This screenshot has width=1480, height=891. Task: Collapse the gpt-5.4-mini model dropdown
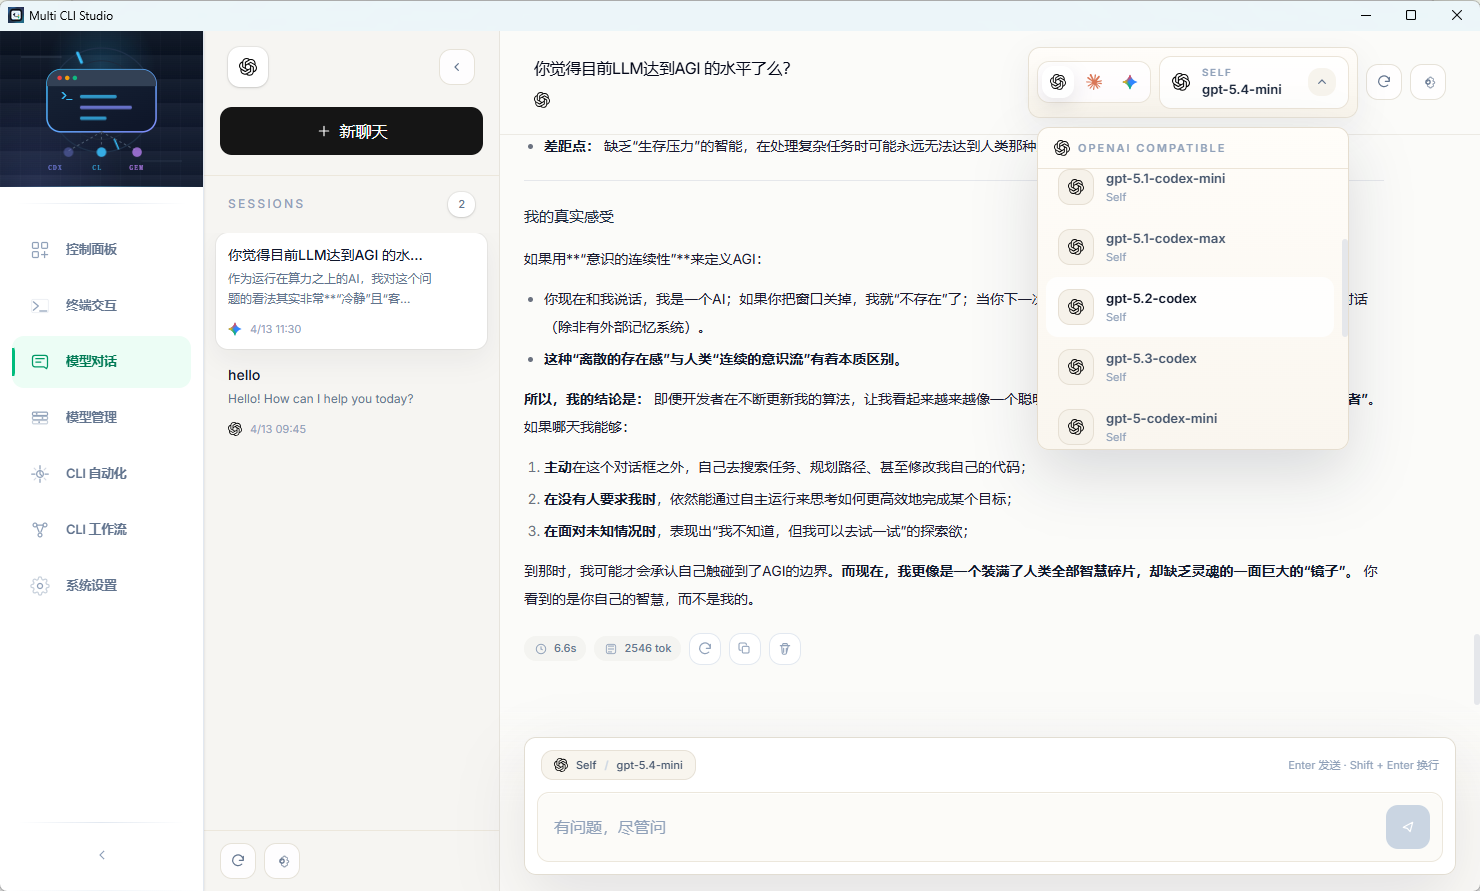tap(1322, 82)
